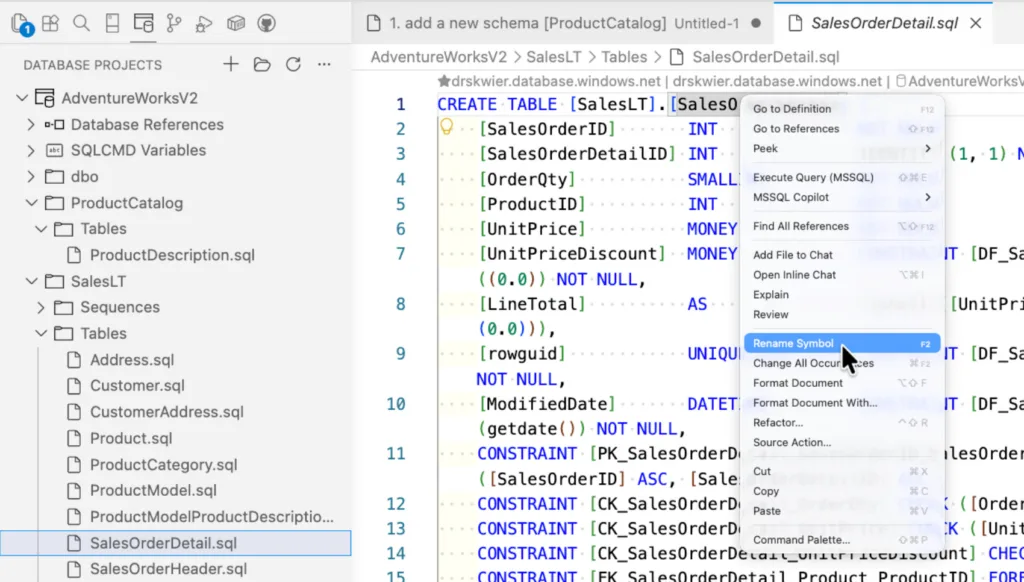
Task: Expand the Database References node
Action: 31,125
